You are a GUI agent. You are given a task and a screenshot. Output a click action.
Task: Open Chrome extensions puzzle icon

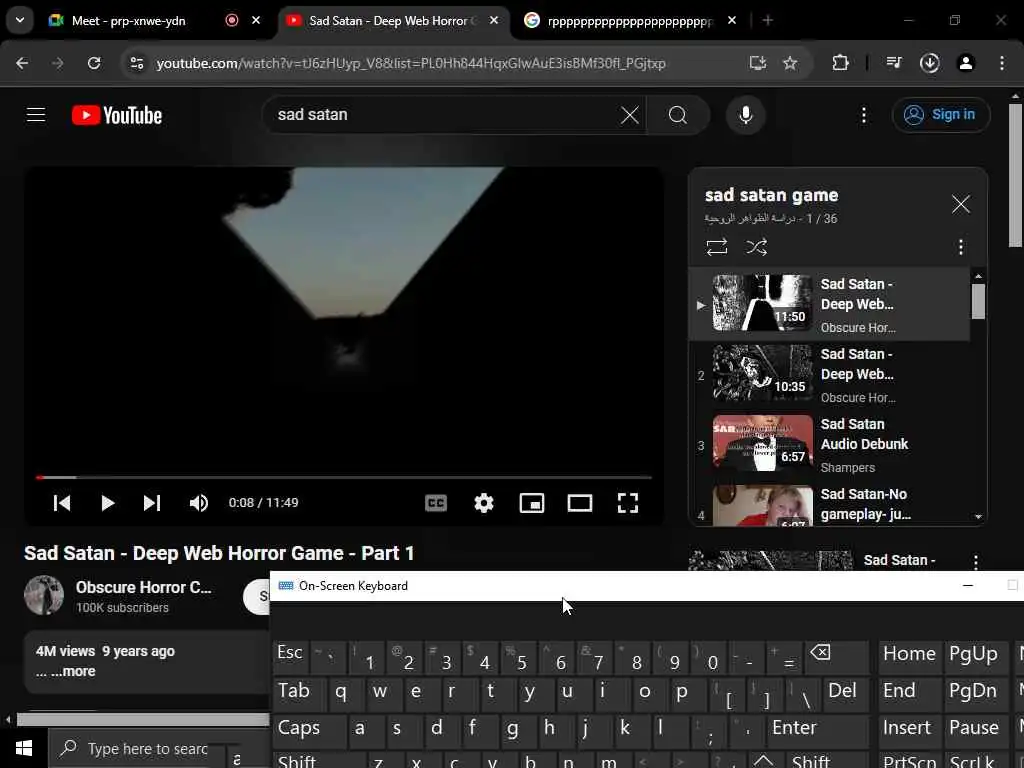[840, 63]
